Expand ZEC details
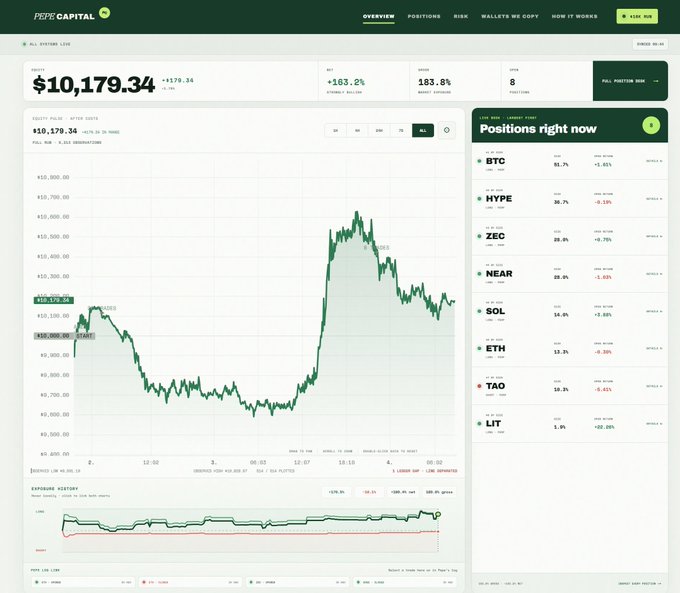The width and height of the screenshot is (680, 593). tap(654, 236)
